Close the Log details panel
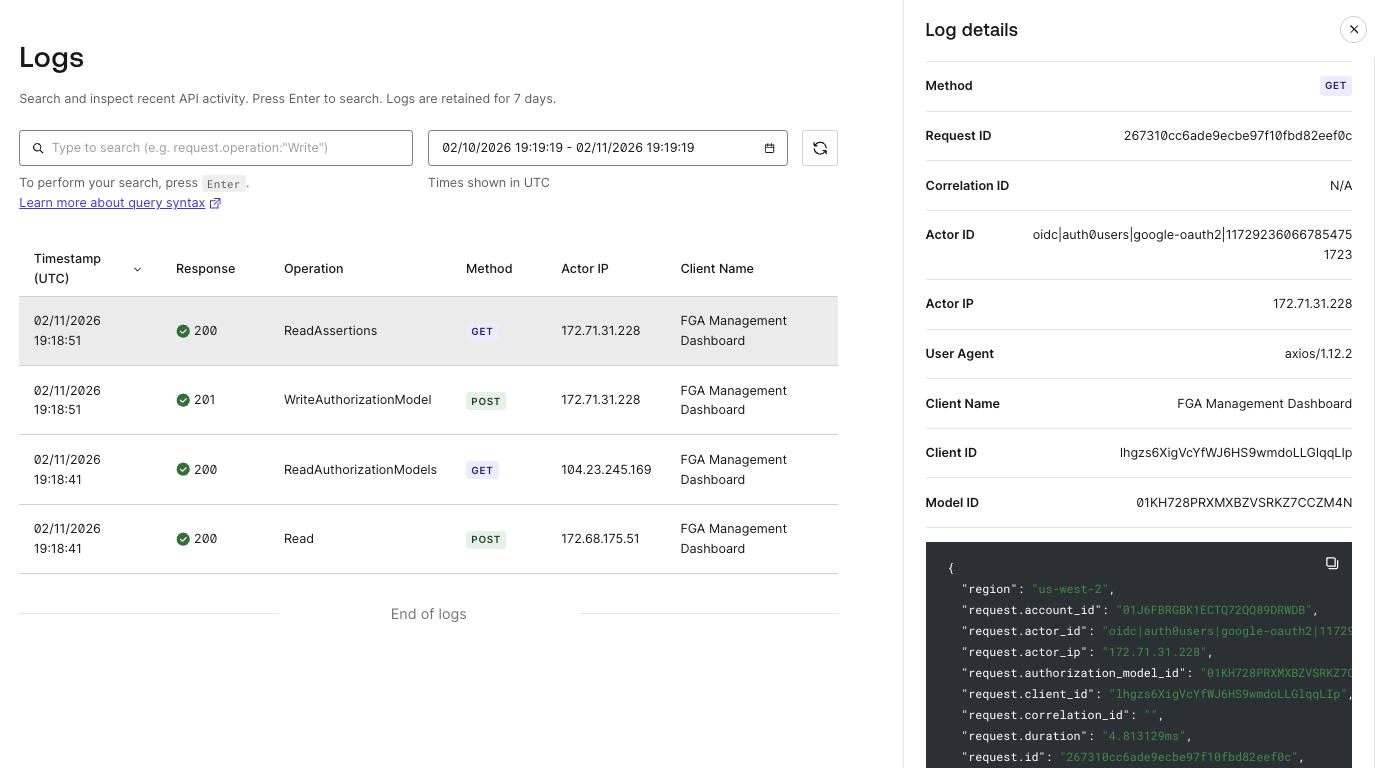Screen dimensions: 1375x768 coord(1353,30)
